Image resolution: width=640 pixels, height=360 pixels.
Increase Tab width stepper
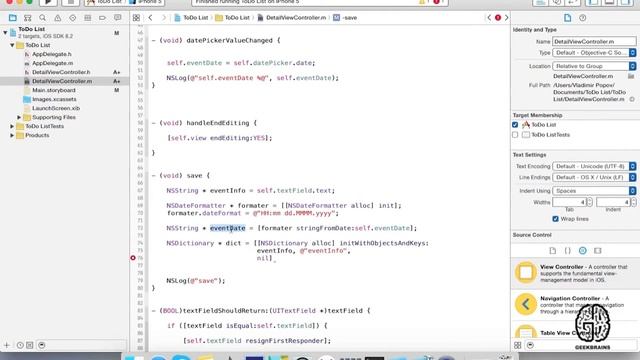[589, 200]
